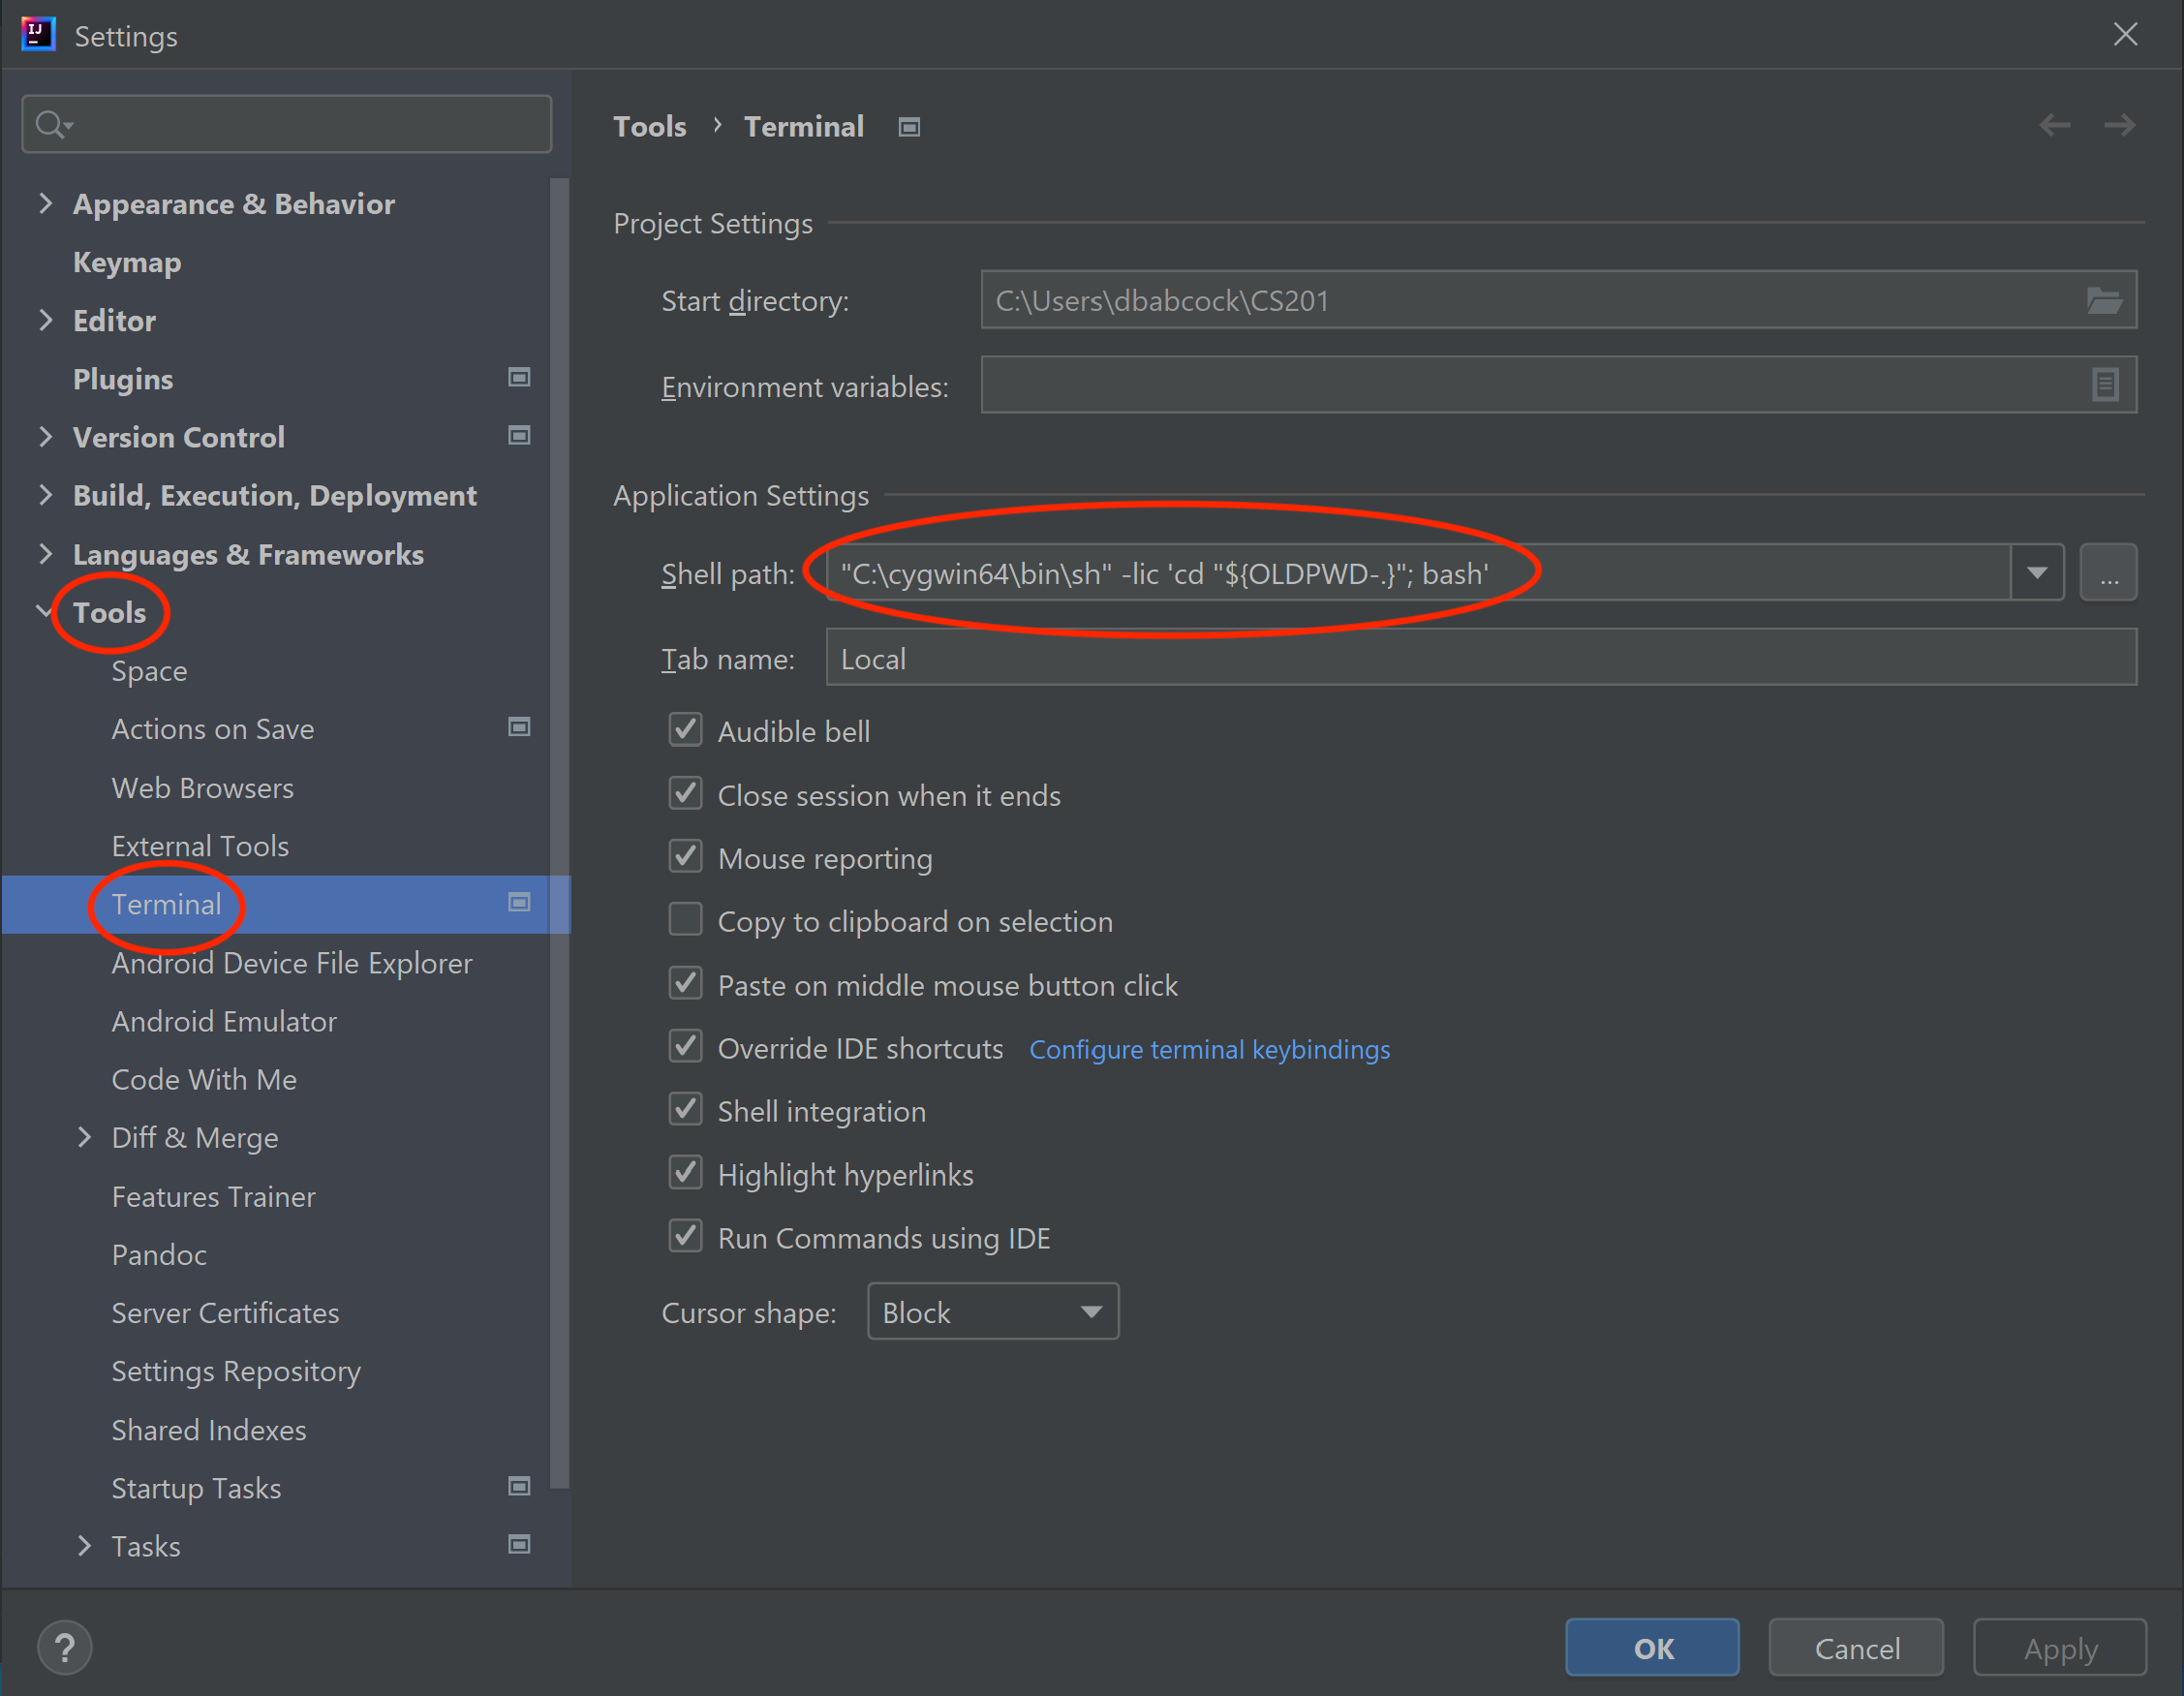This screenshot has width=2184, height=1696.
Task: Select Keymap in settings tree
Action: click(127, 263)
